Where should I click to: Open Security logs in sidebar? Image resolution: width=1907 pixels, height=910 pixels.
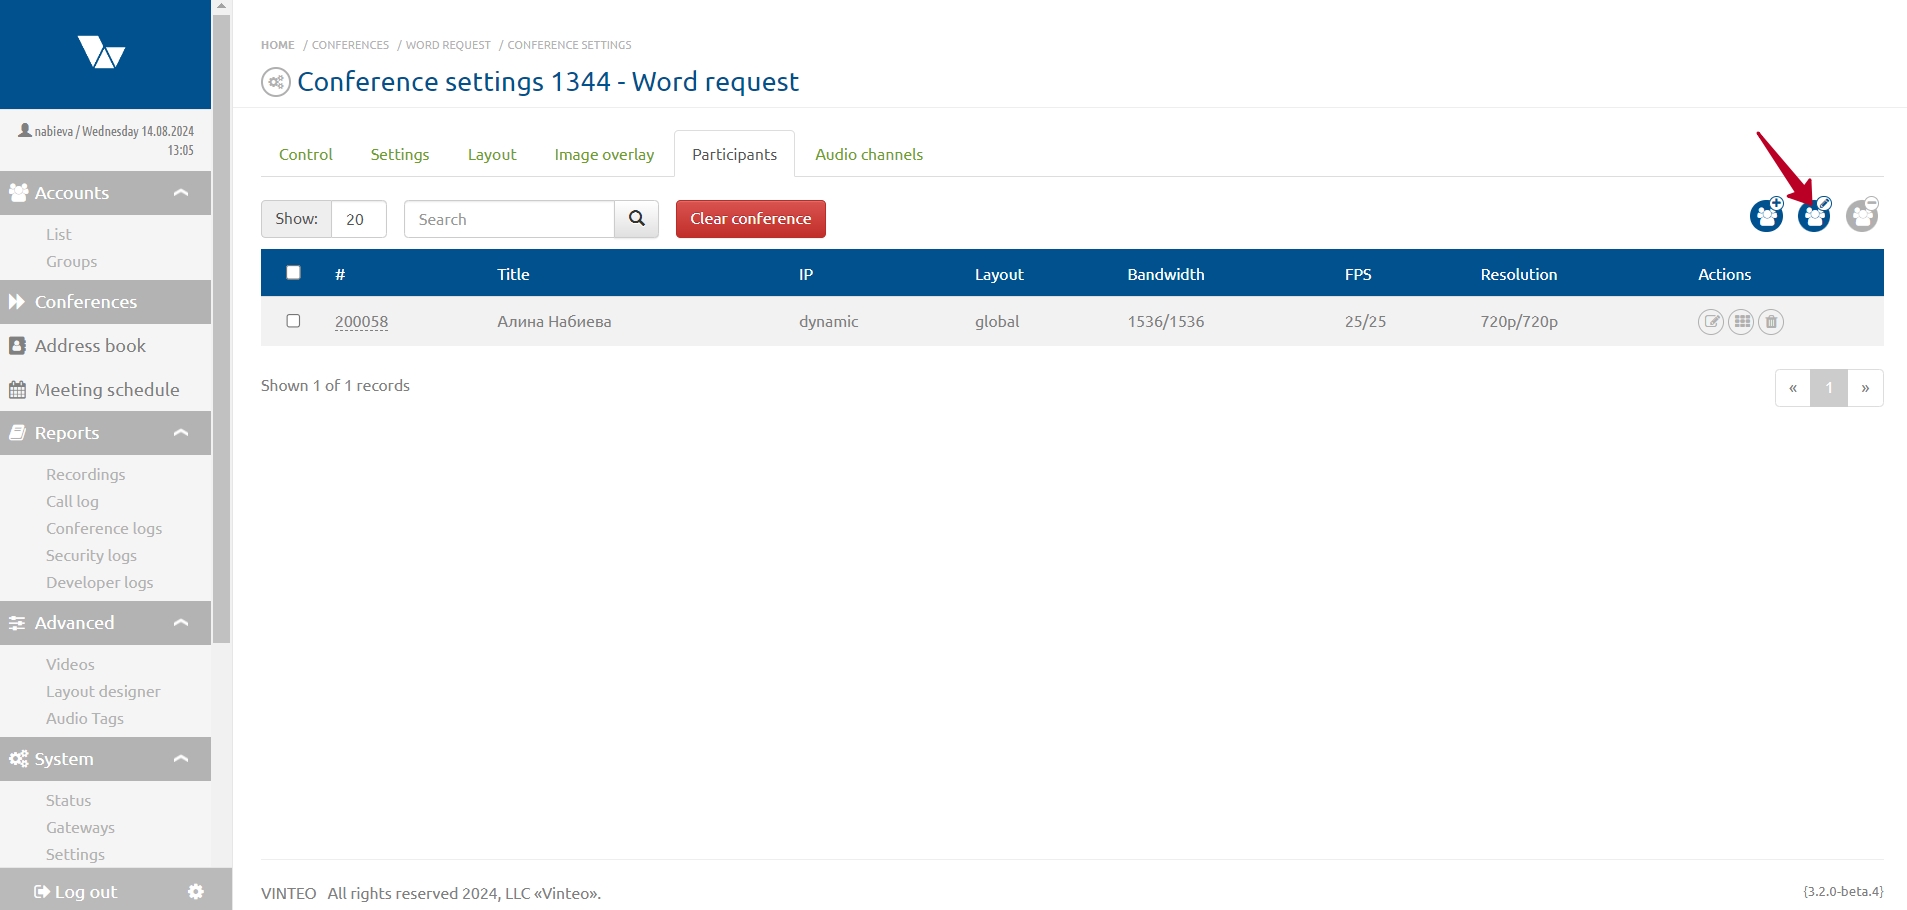pyautogui.click(x=92, y=555)
